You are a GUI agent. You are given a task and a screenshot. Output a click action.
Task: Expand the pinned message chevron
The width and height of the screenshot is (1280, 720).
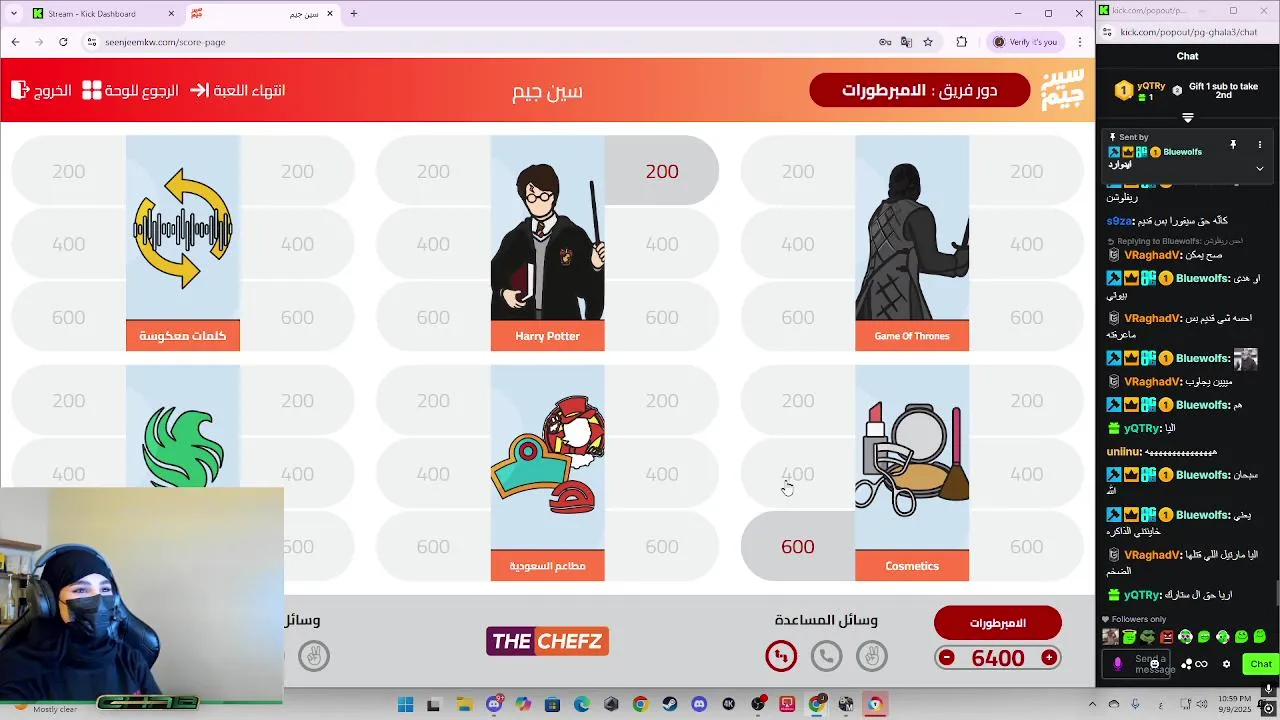pos(1260,168)
